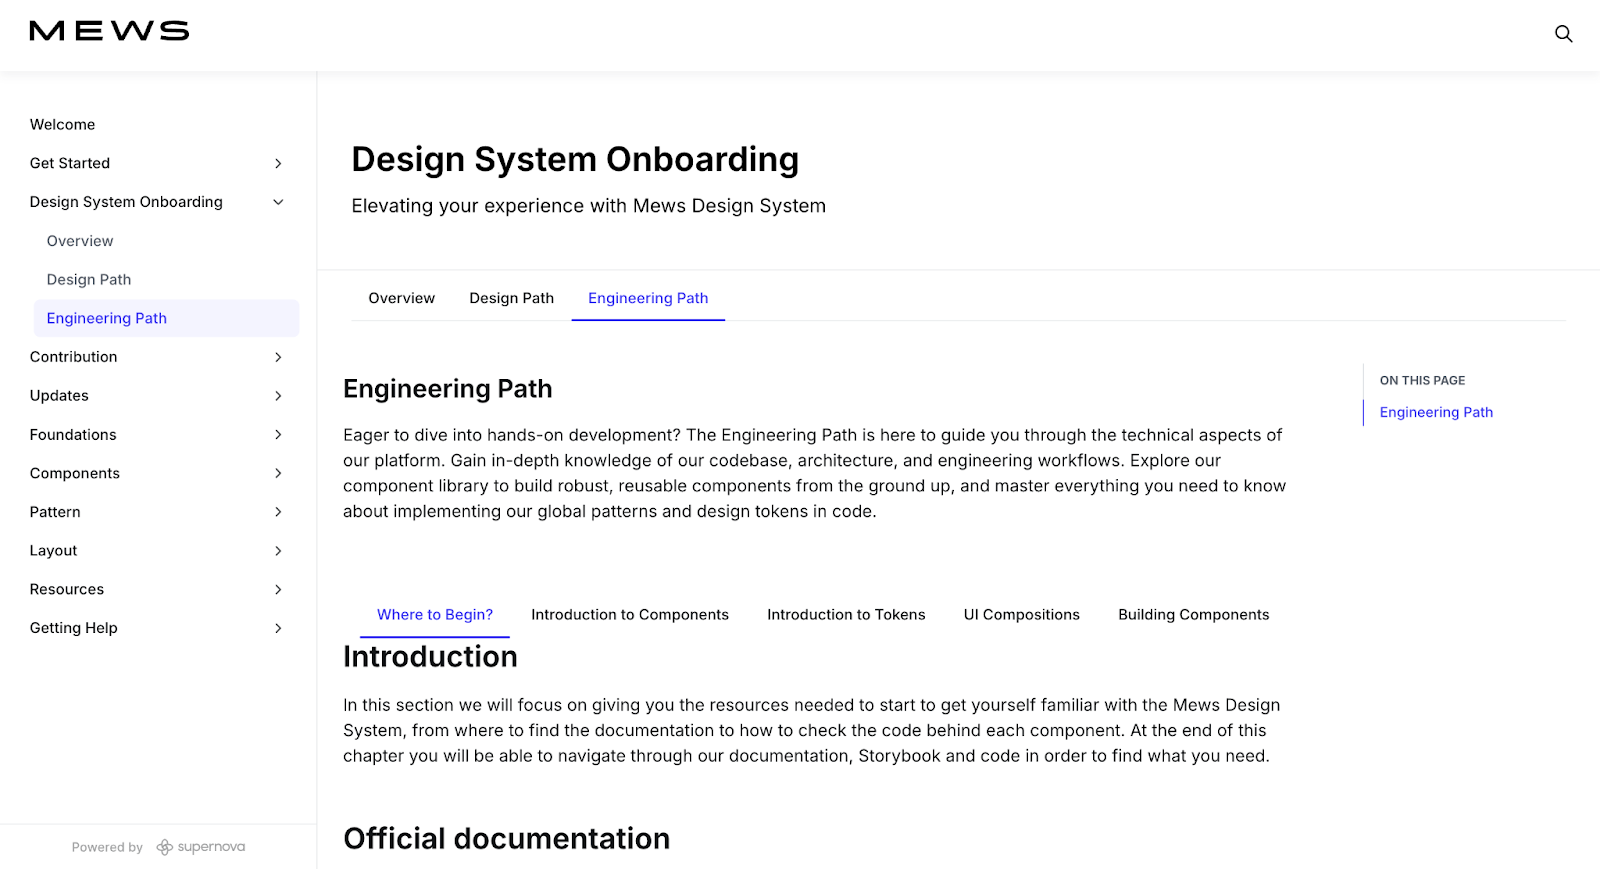
Task: Switch to the Overview page tab
Action: (402, 298)
